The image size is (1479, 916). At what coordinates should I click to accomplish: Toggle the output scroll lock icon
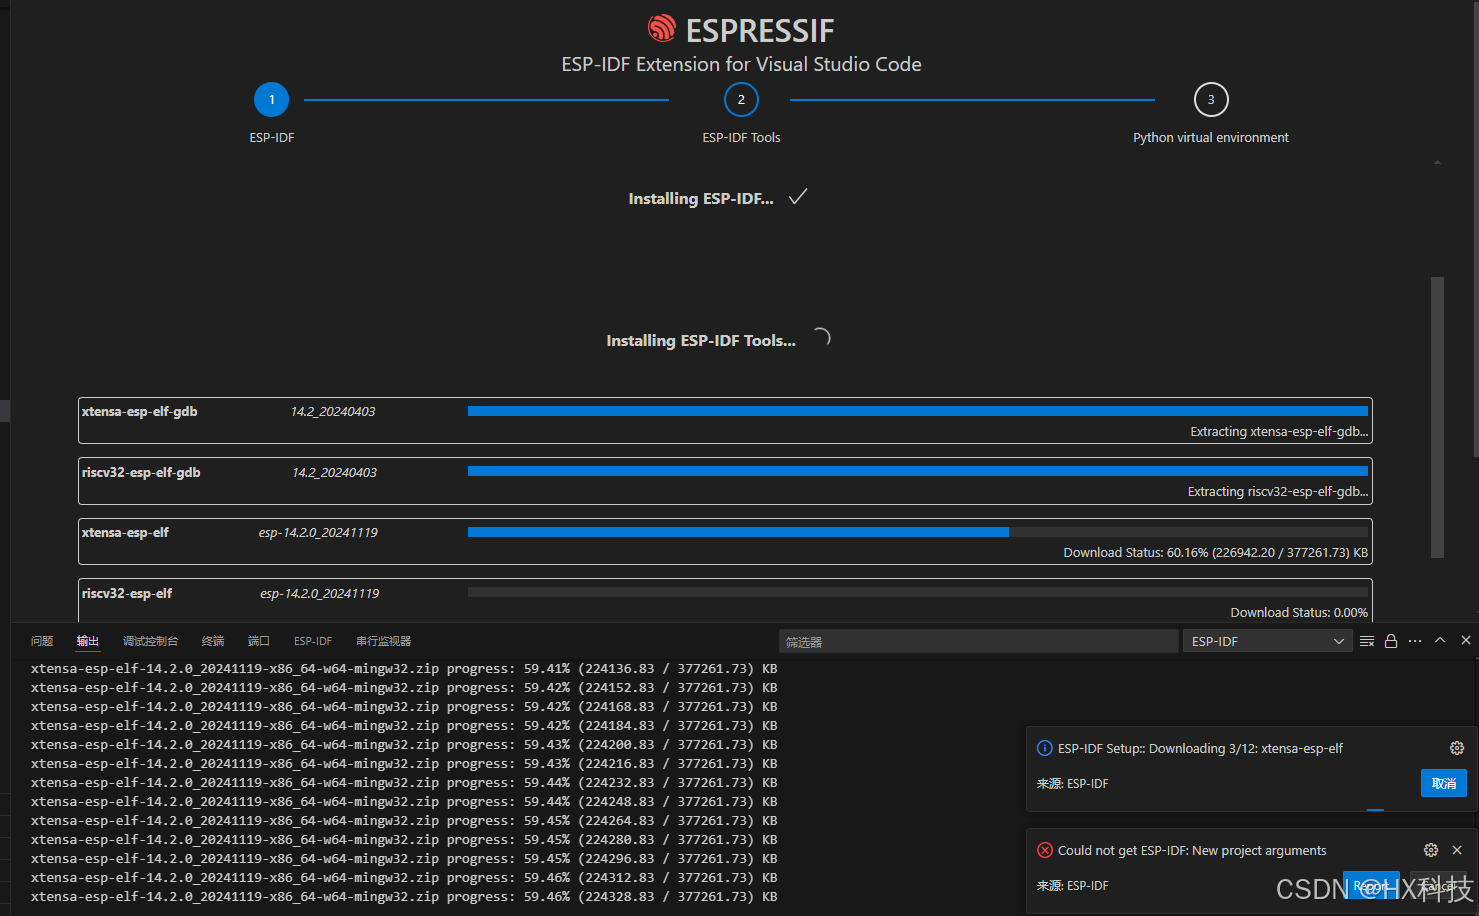coord(1391,641)
